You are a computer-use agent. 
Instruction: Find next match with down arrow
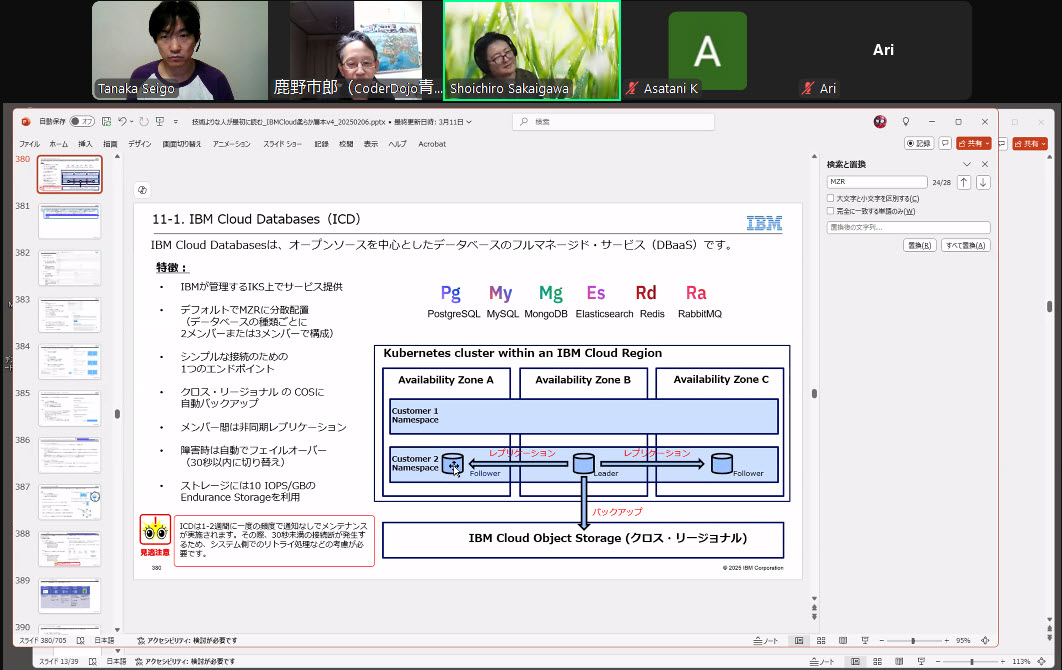(x=983, y=182)
